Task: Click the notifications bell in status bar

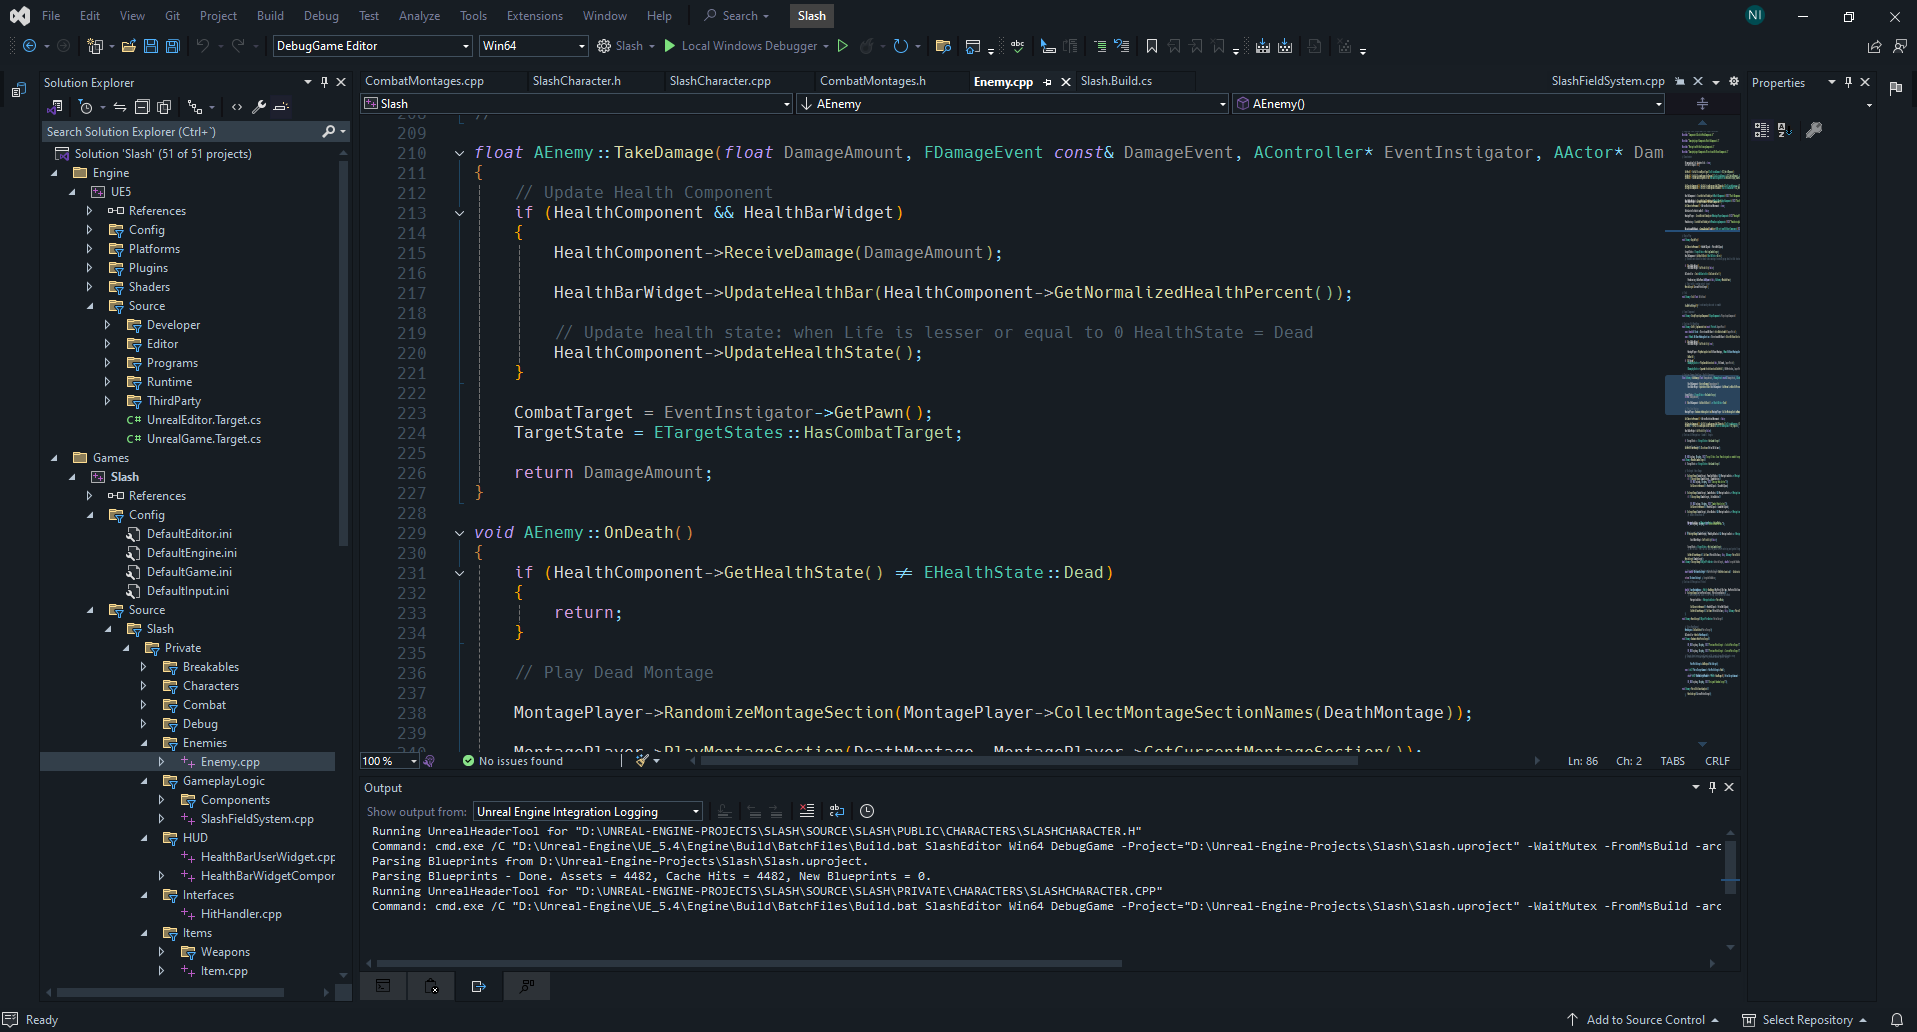Action: (1896, 1020)
